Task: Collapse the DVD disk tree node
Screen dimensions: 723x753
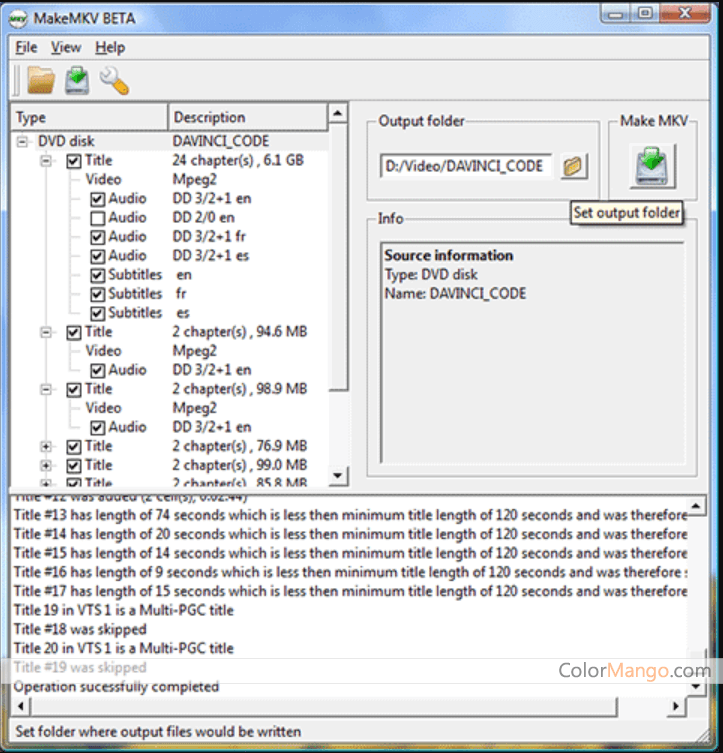Action: tap(23, 142)
